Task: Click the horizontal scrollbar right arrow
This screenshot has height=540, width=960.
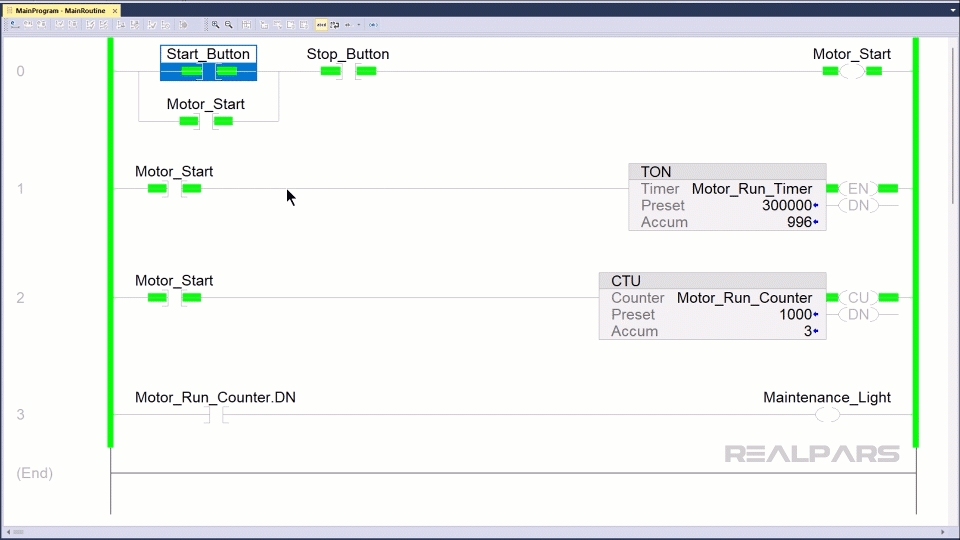Action: pos(943,532)
